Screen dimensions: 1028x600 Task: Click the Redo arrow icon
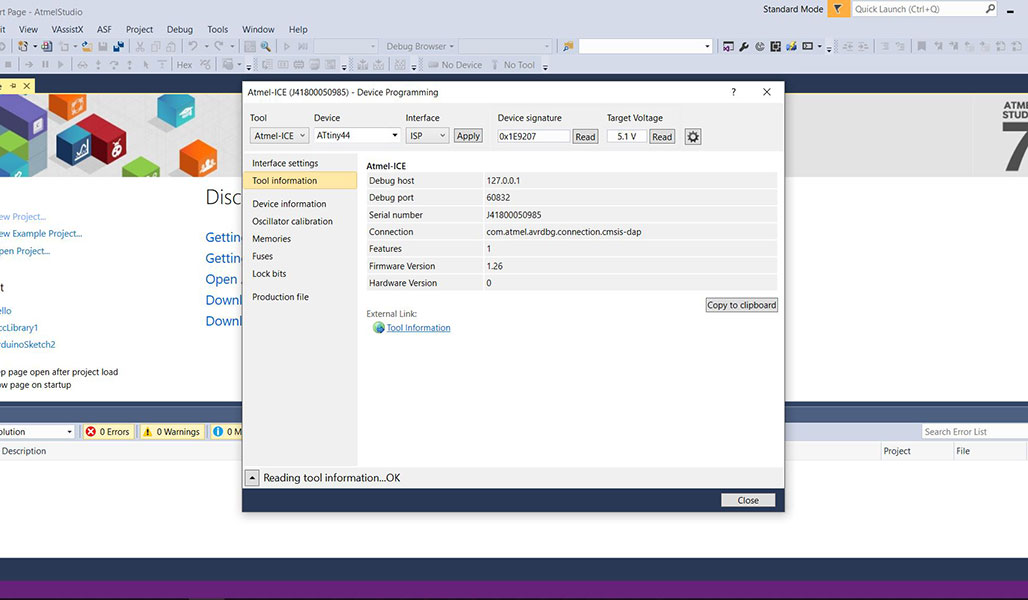click(x=218, y=46)
